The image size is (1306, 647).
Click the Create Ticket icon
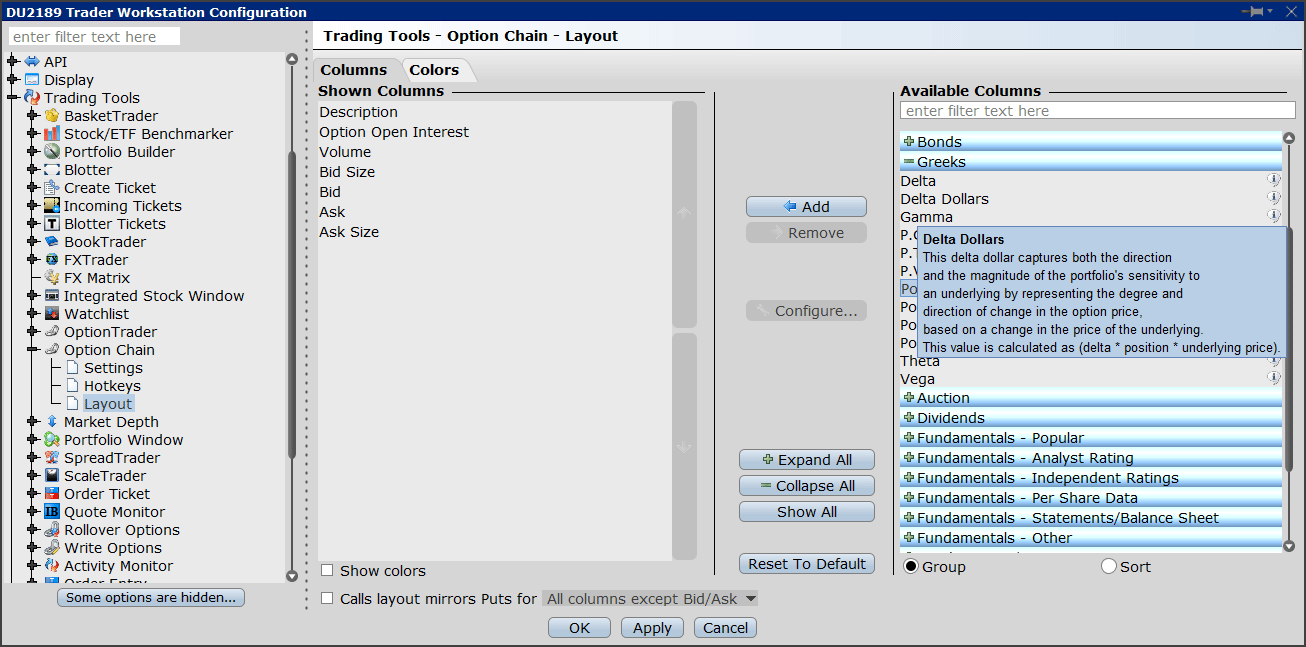(52, 188)
